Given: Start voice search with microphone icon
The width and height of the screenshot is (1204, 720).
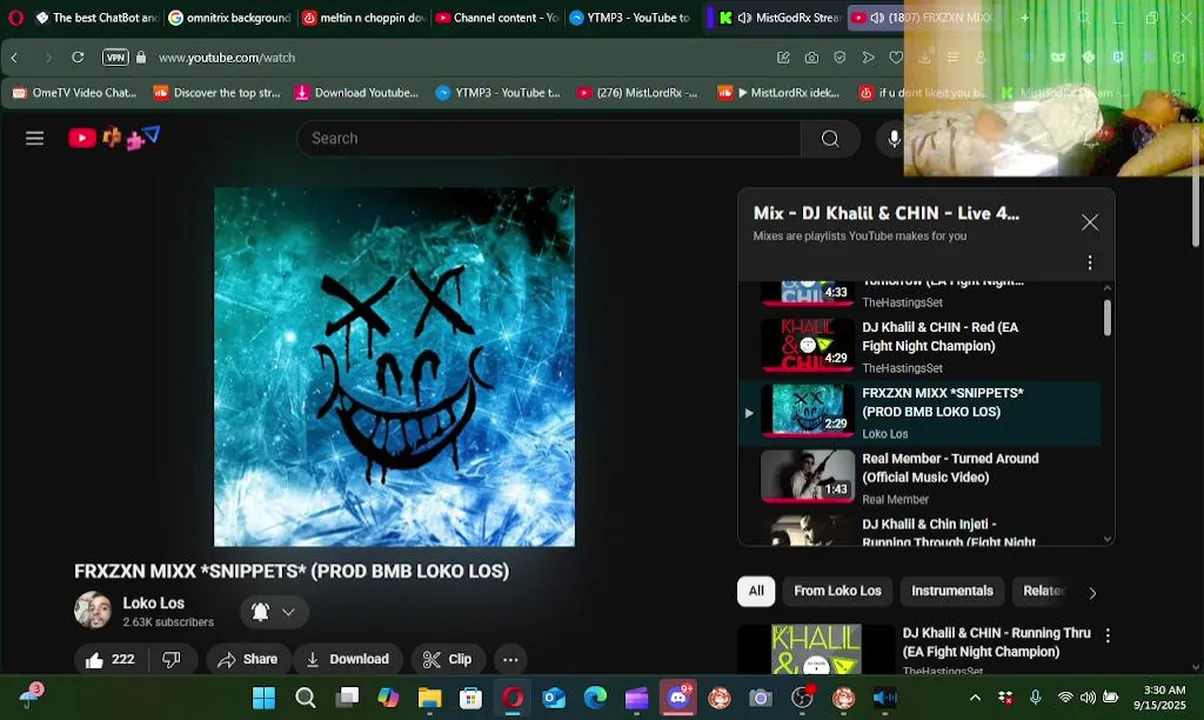Looking at the screenshot, I should click(894, 138).
